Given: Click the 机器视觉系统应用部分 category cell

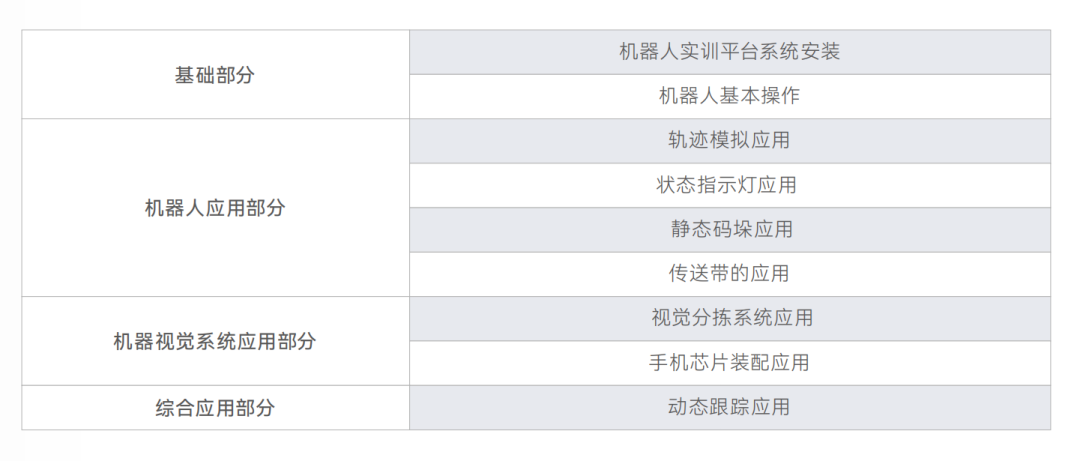Looking at the screenshot, I should [215, 341].
